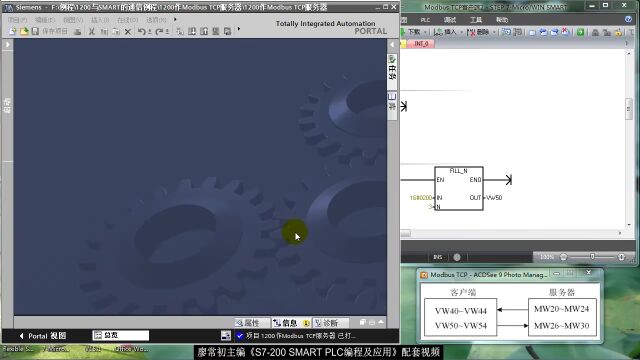Switch to Portal 视图
640x360 pixels.
[42, 336]
